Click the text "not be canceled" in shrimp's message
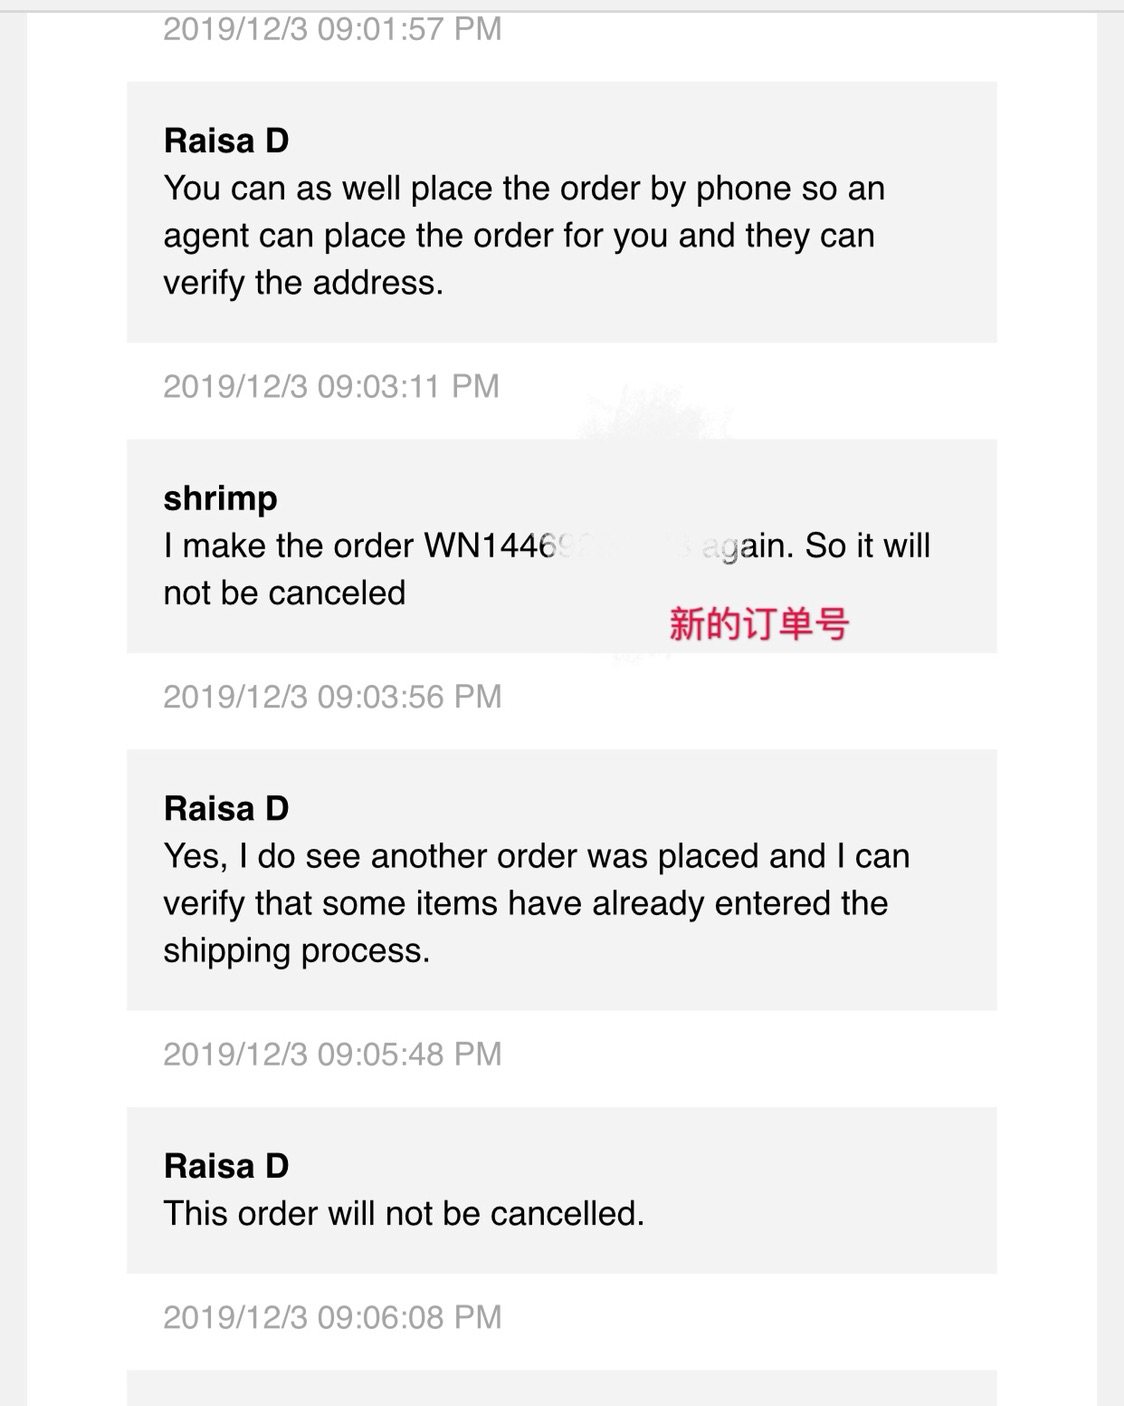1124x1406 pixels. (x=284, y=593)
